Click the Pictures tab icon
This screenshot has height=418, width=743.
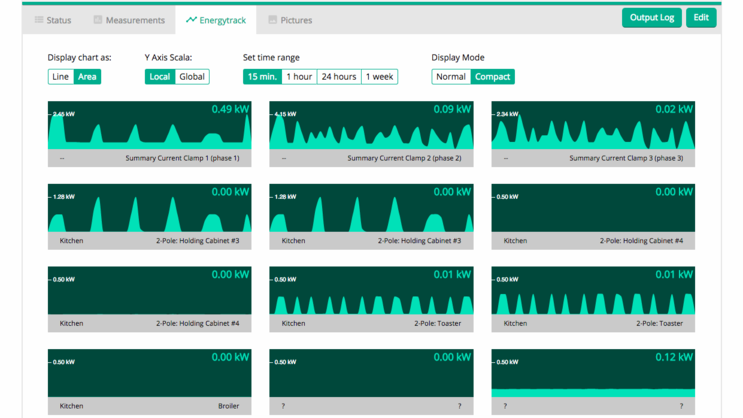click(273, 20)
